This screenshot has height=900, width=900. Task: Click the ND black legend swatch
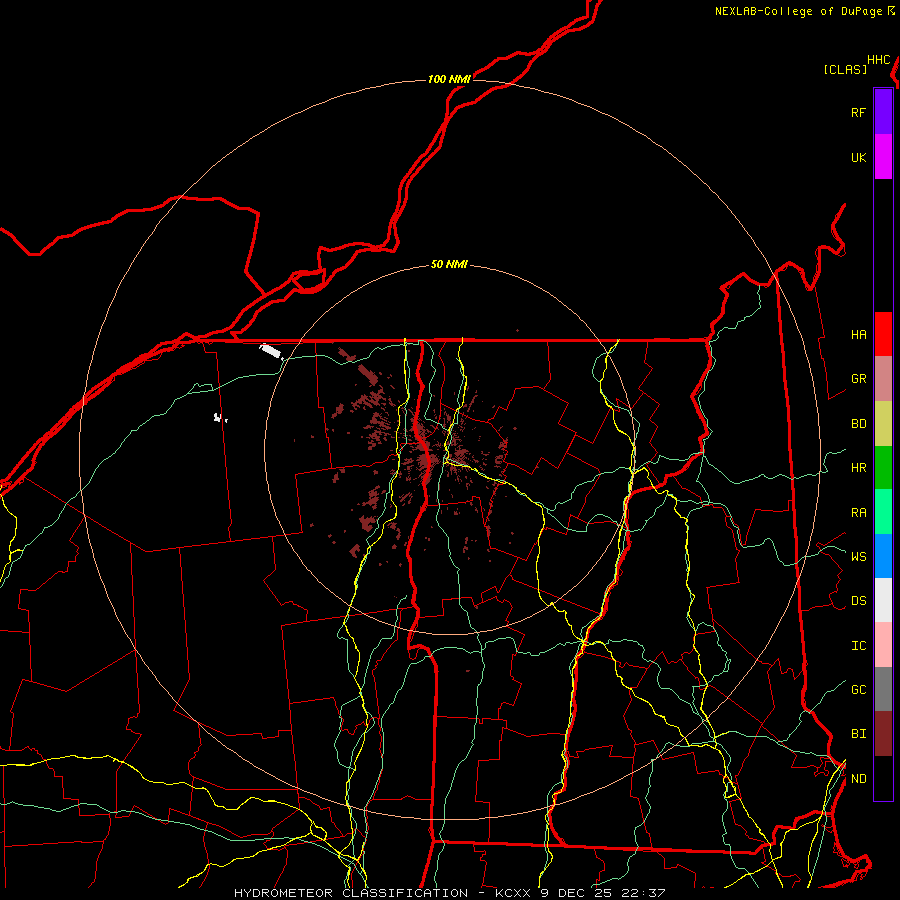pos(883,778)
